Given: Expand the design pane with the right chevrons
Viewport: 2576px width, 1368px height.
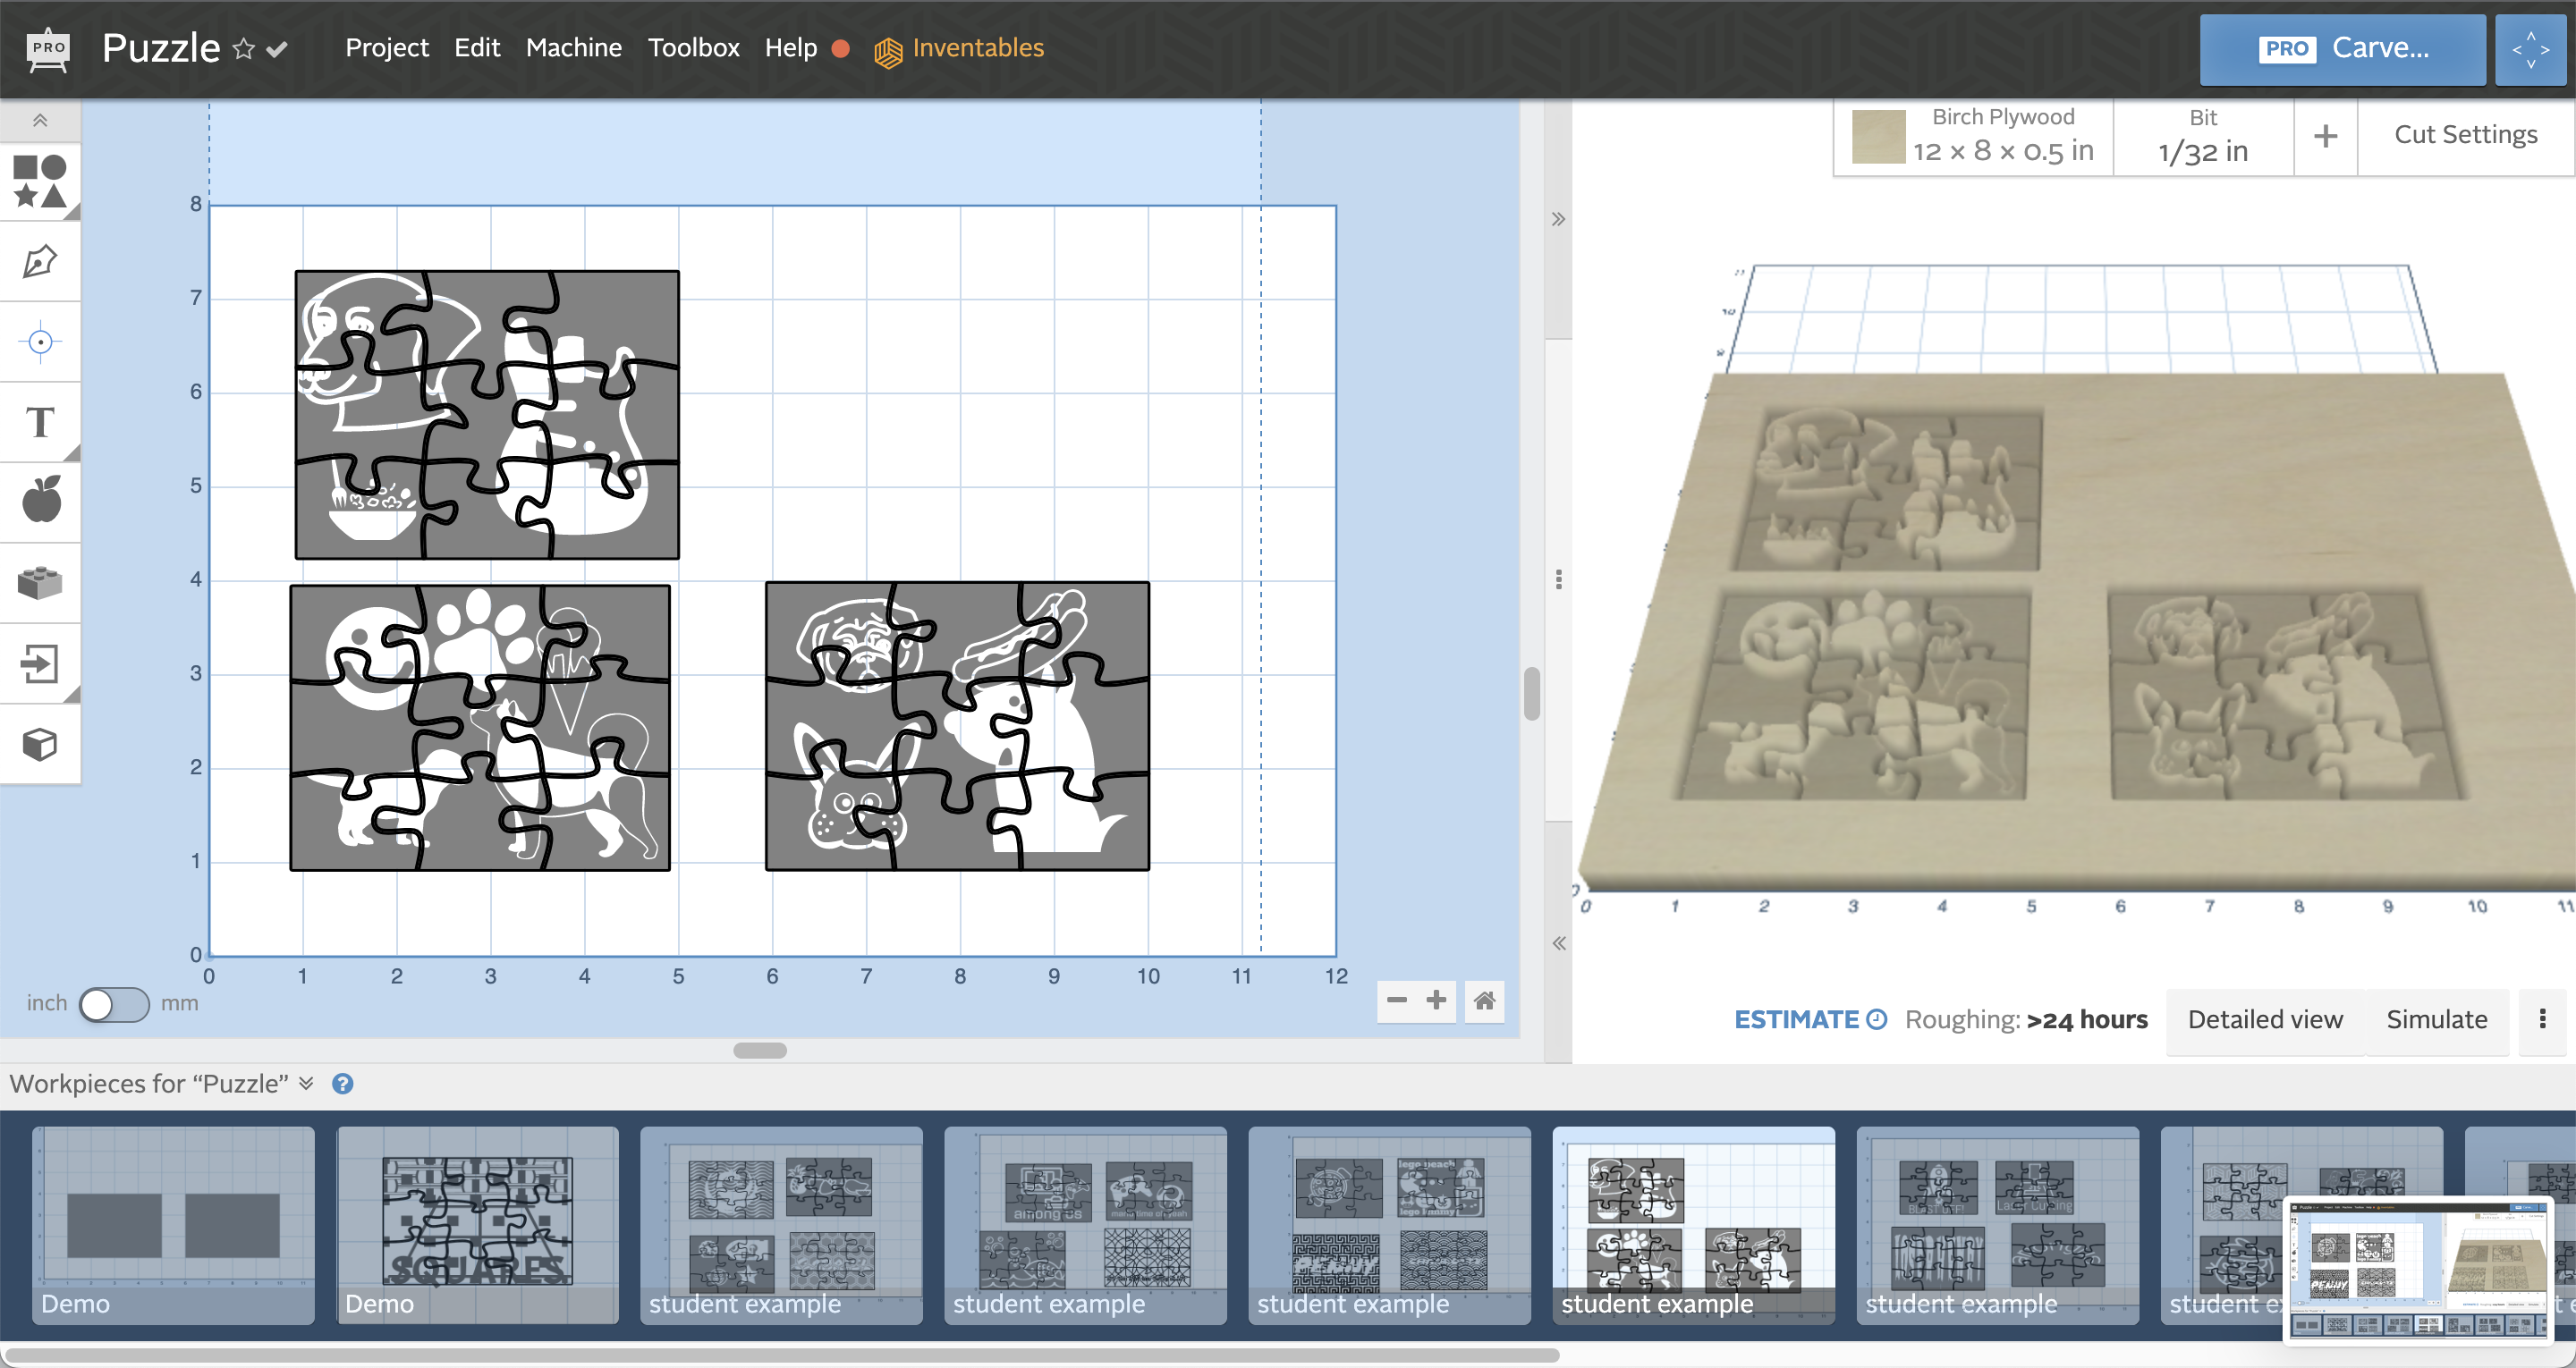Looking at the screenshot, I should [x=1558, y=219].
